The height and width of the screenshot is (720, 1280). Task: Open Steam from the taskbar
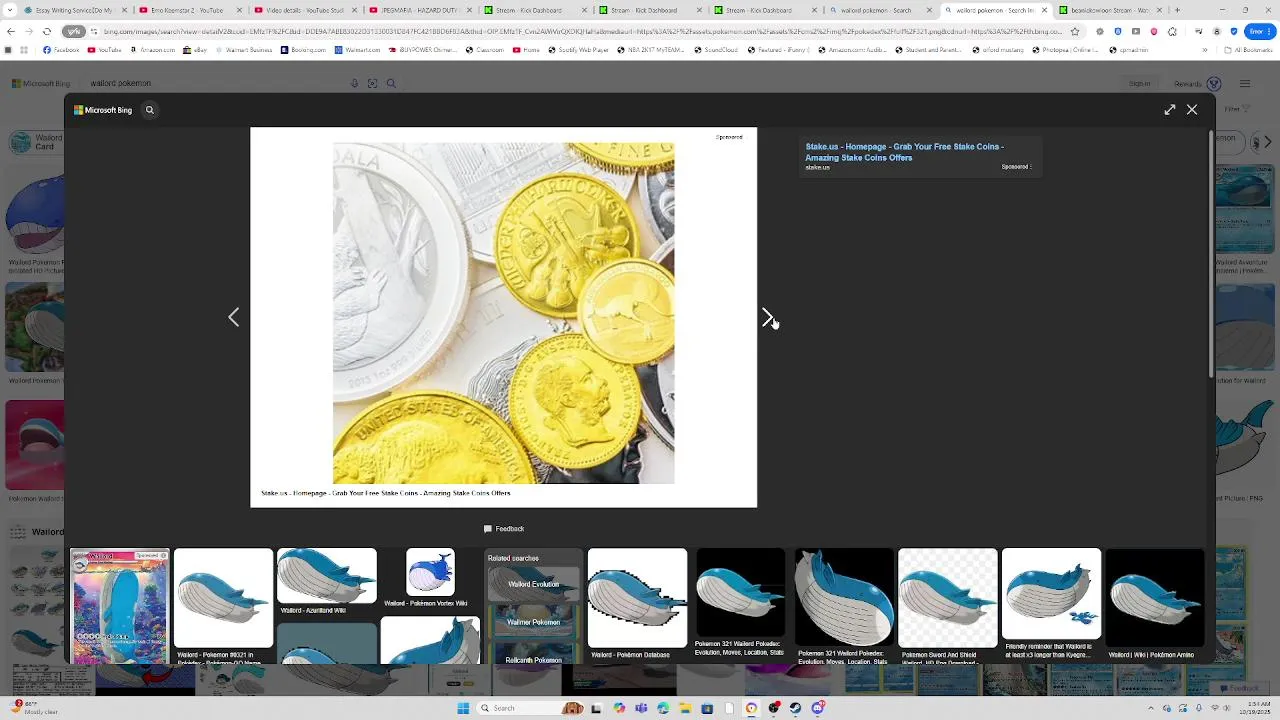795,708
